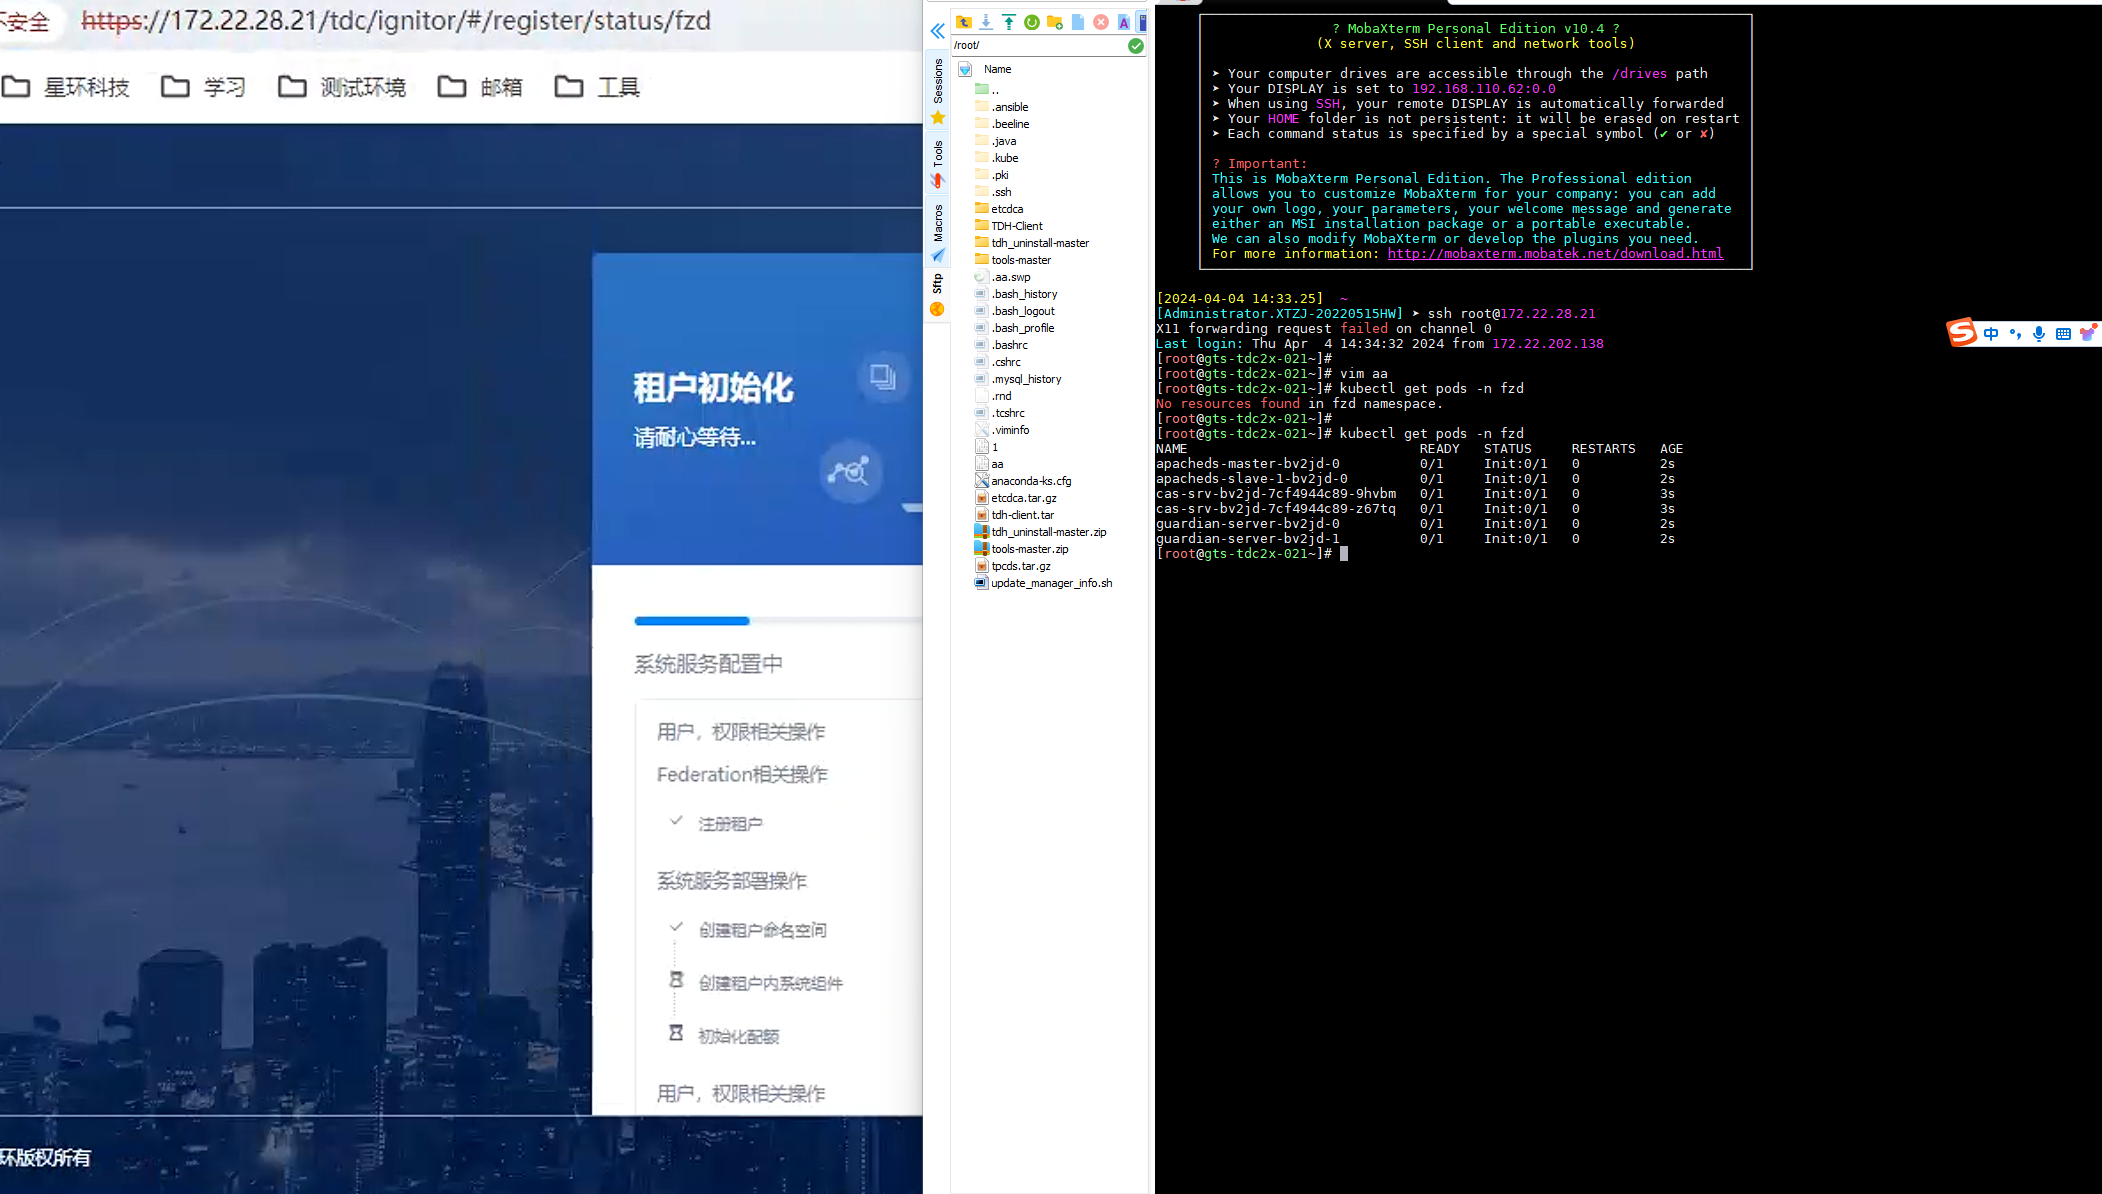Confirm the /root/ path with green checkmark
Image resolution: width=2102 pixels, height=1194 pixels.
coord(1136,45)
